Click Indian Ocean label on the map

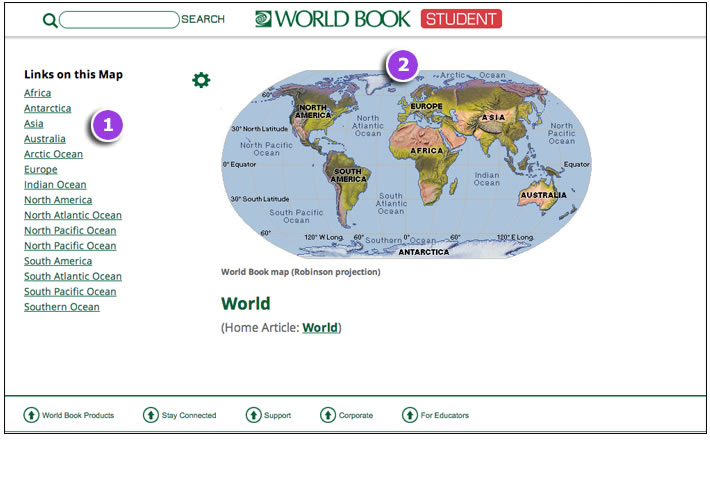click(487, 179)
